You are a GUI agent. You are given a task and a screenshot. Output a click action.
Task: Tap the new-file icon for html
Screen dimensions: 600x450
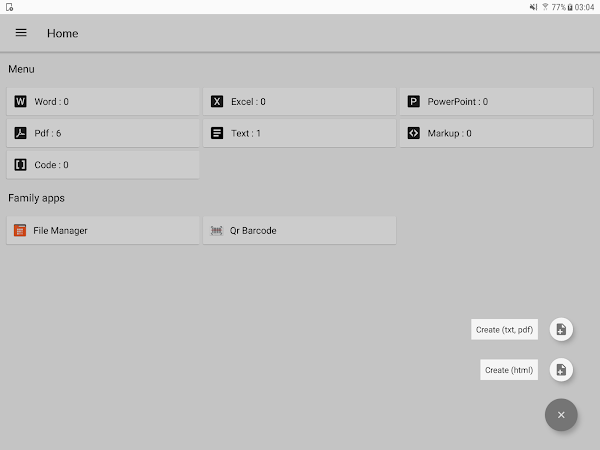tap(561, 370)
